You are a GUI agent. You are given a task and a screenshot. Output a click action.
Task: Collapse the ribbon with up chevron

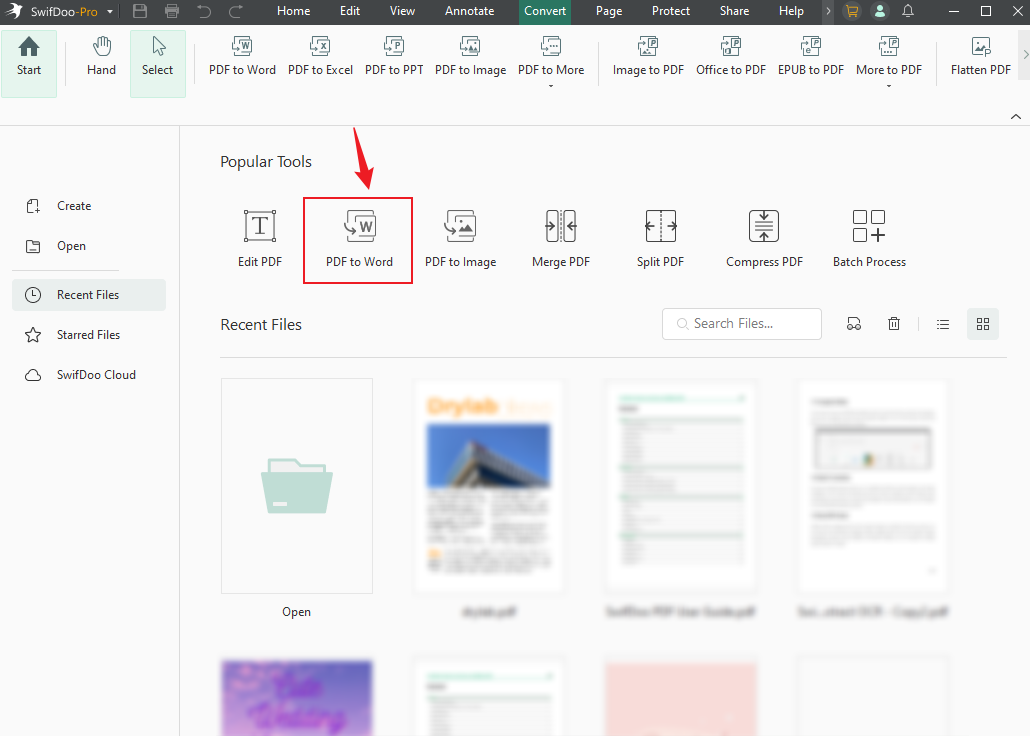coord(1016,116)
